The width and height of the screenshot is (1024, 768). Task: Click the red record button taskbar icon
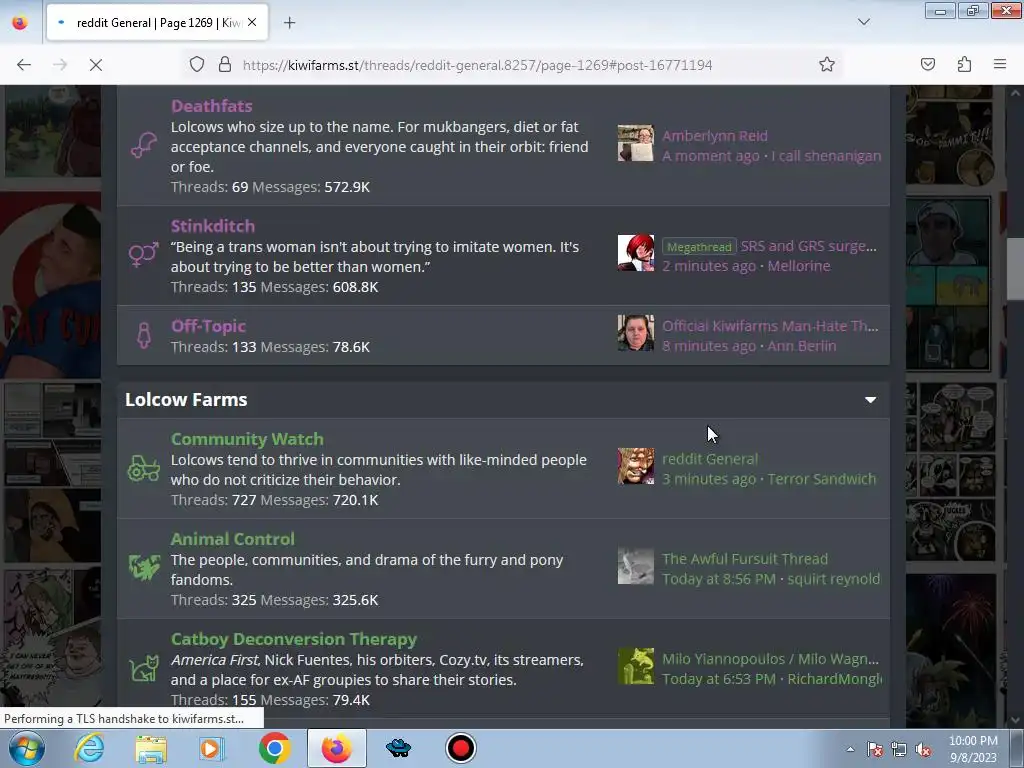(460, 748)
